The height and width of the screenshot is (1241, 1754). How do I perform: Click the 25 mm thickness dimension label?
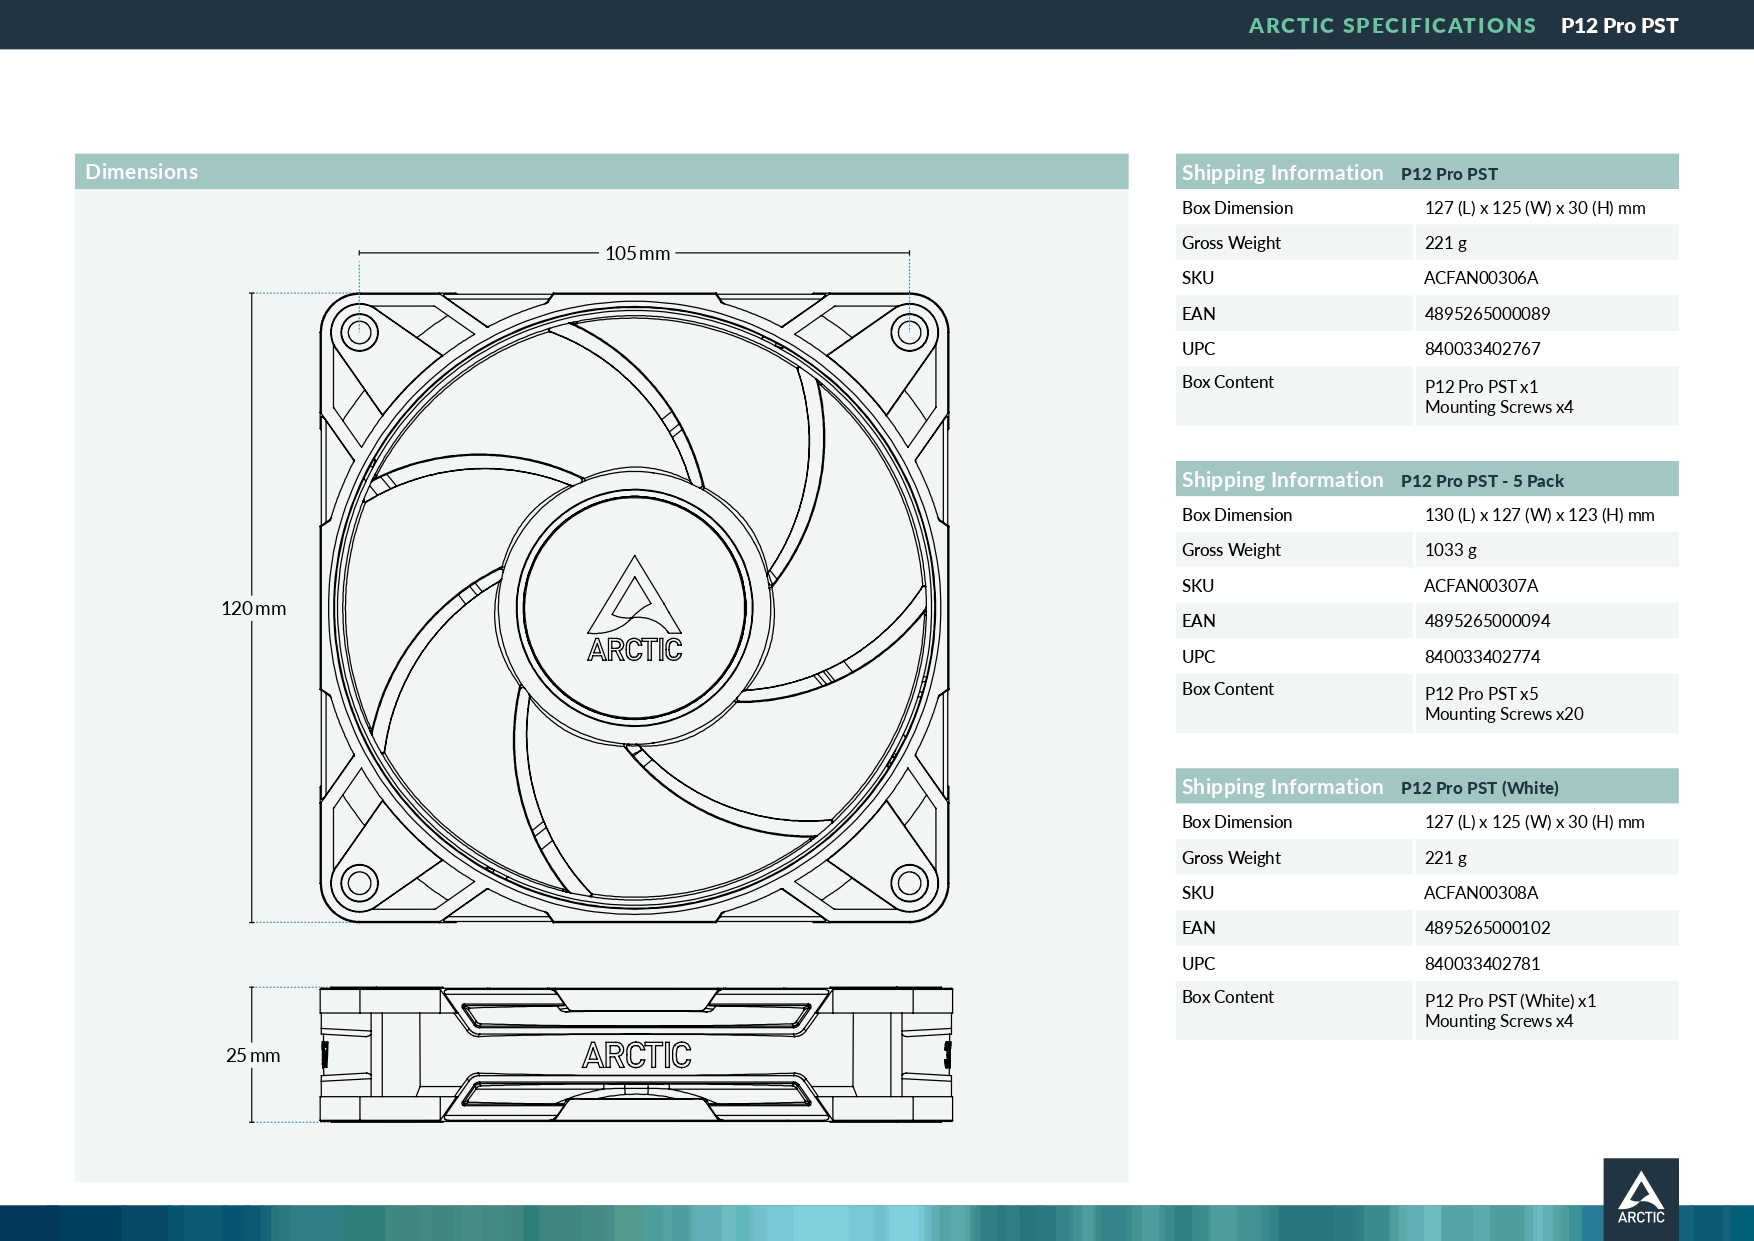[x=253, y=1055]
